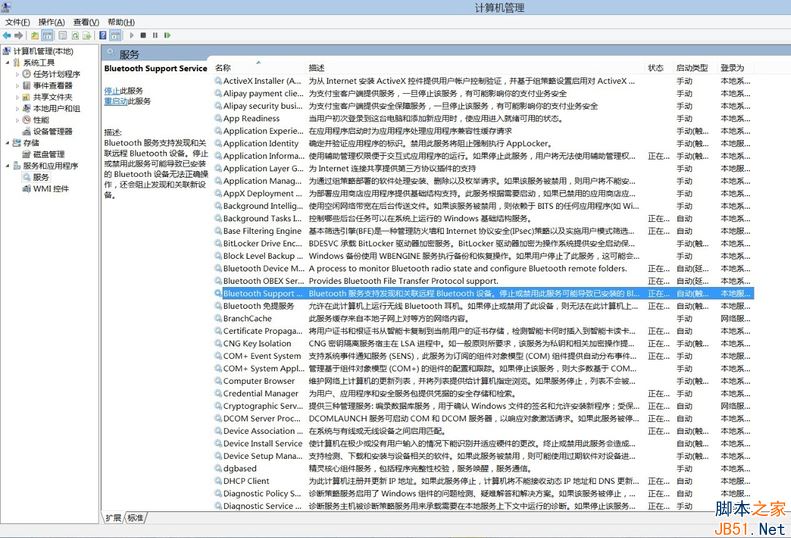Click the Properties toolbar icon
This screenshot has width=791, height=538.
point(63,35)
